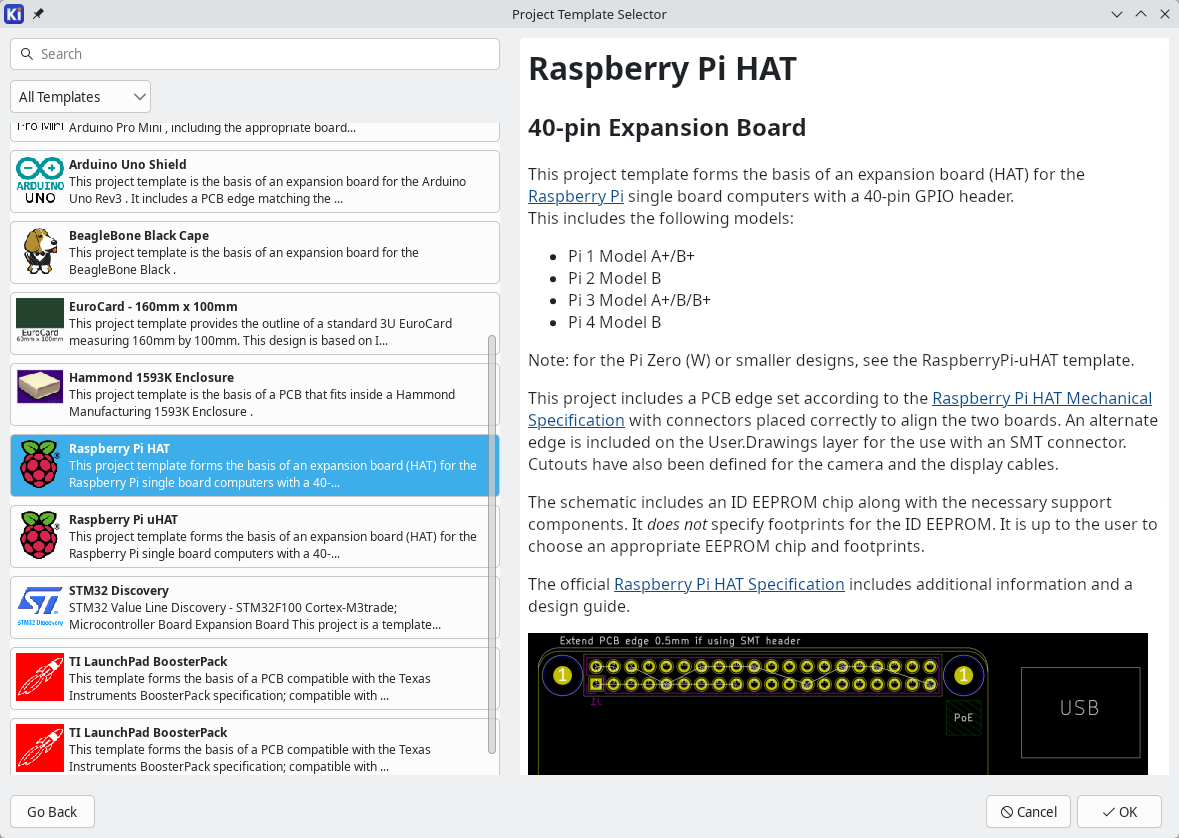Click the BeagleBone dog mascot icon
Viewport: 1179px width, 838px height.
click(x=40, y=252)
